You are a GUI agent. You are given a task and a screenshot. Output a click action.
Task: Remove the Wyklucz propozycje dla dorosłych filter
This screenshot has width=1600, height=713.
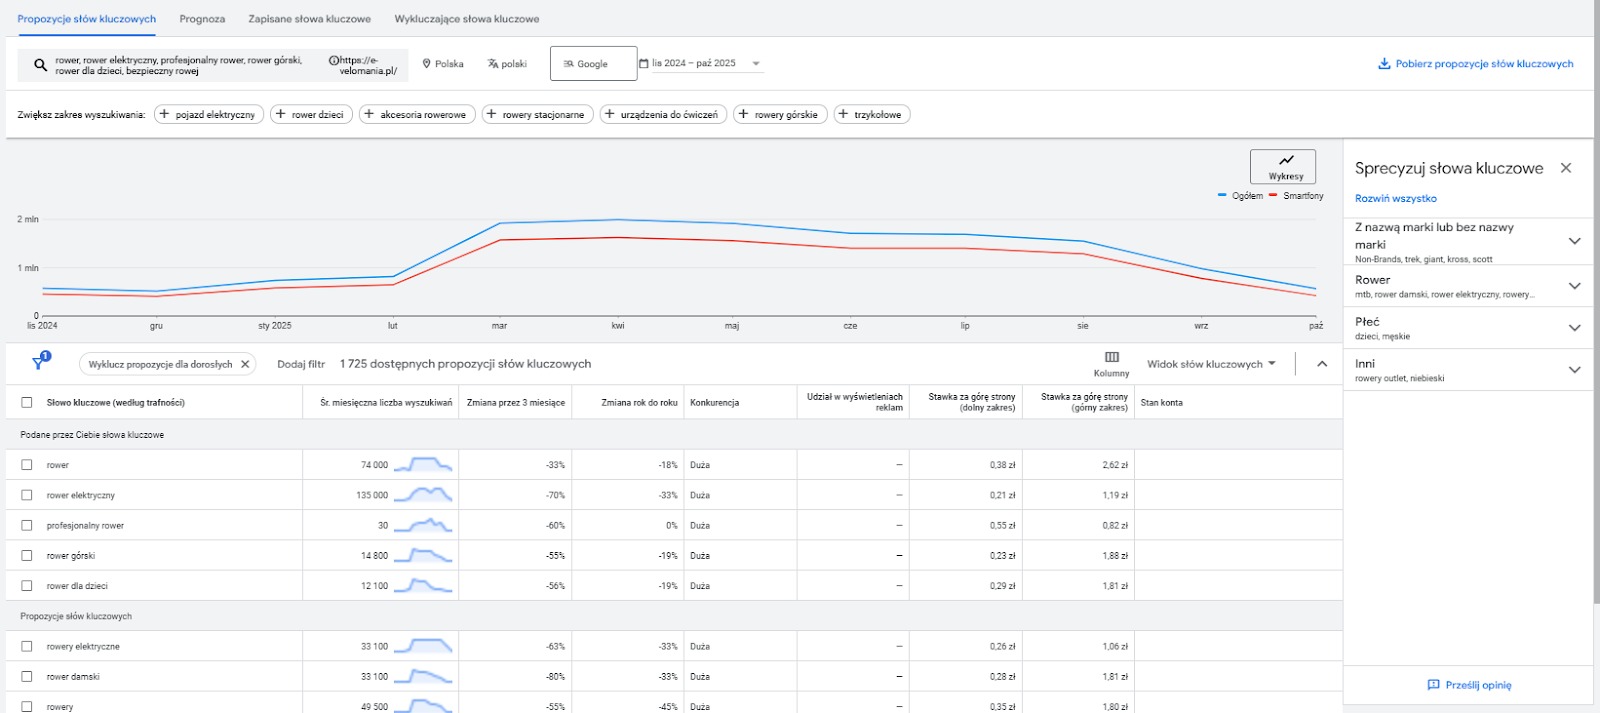tap(245, 364)
